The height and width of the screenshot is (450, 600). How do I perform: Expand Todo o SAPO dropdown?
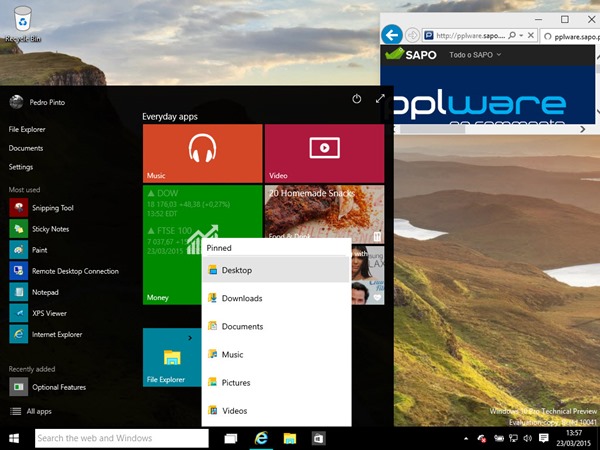pos(475,55)
